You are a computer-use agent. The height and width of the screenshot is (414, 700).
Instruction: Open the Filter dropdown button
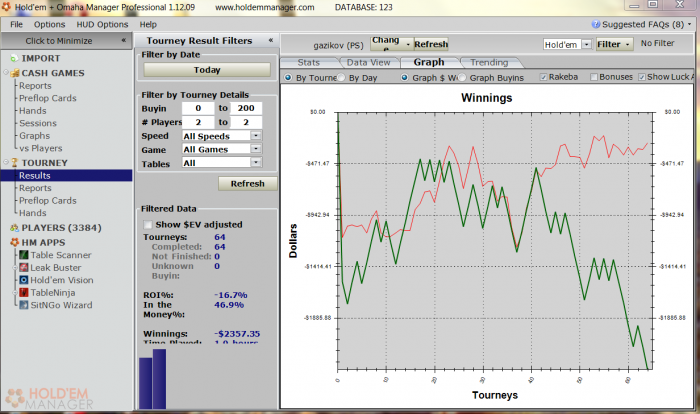tap(615, 44)
